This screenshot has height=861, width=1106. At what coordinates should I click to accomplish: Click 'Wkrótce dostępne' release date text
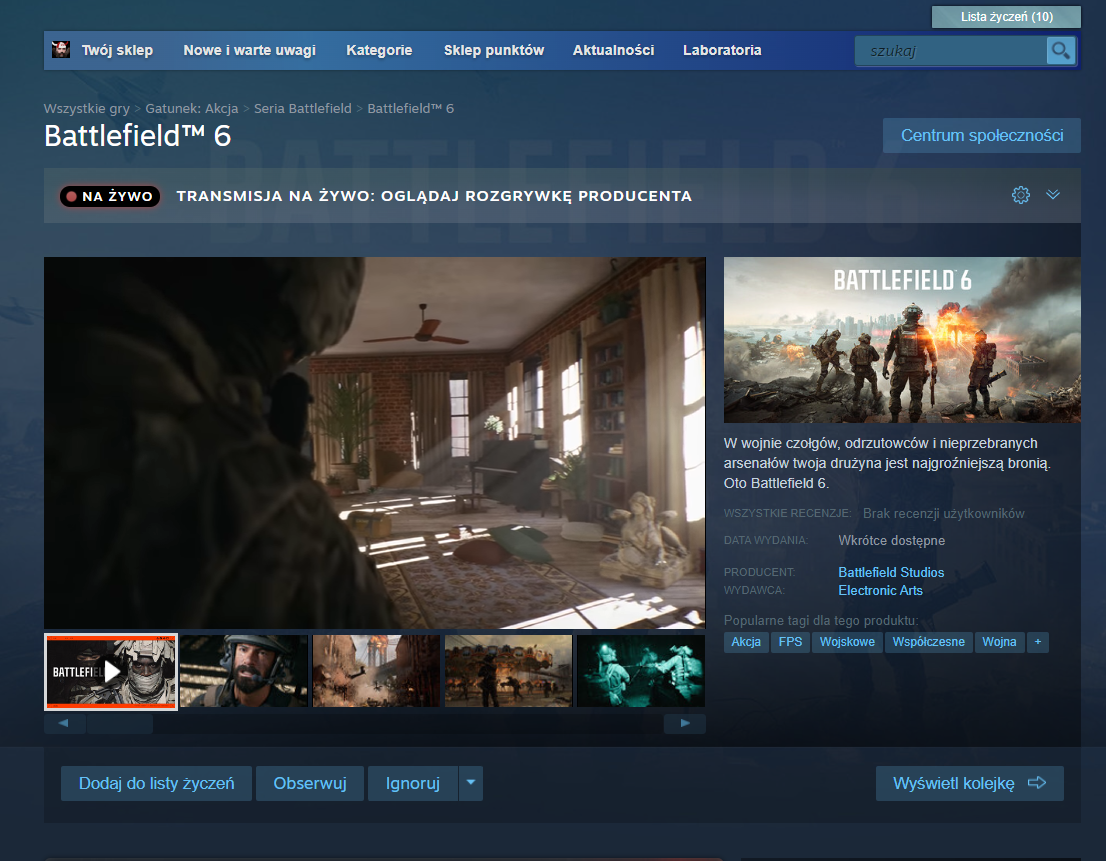click(x=892, y=540)
